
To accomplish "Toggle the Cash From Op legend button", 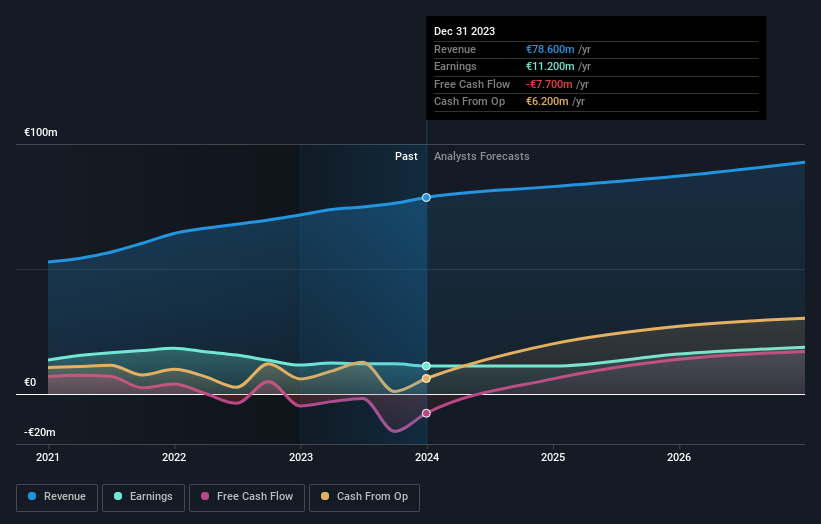I will pyautogui.click(x=364, y=497).
